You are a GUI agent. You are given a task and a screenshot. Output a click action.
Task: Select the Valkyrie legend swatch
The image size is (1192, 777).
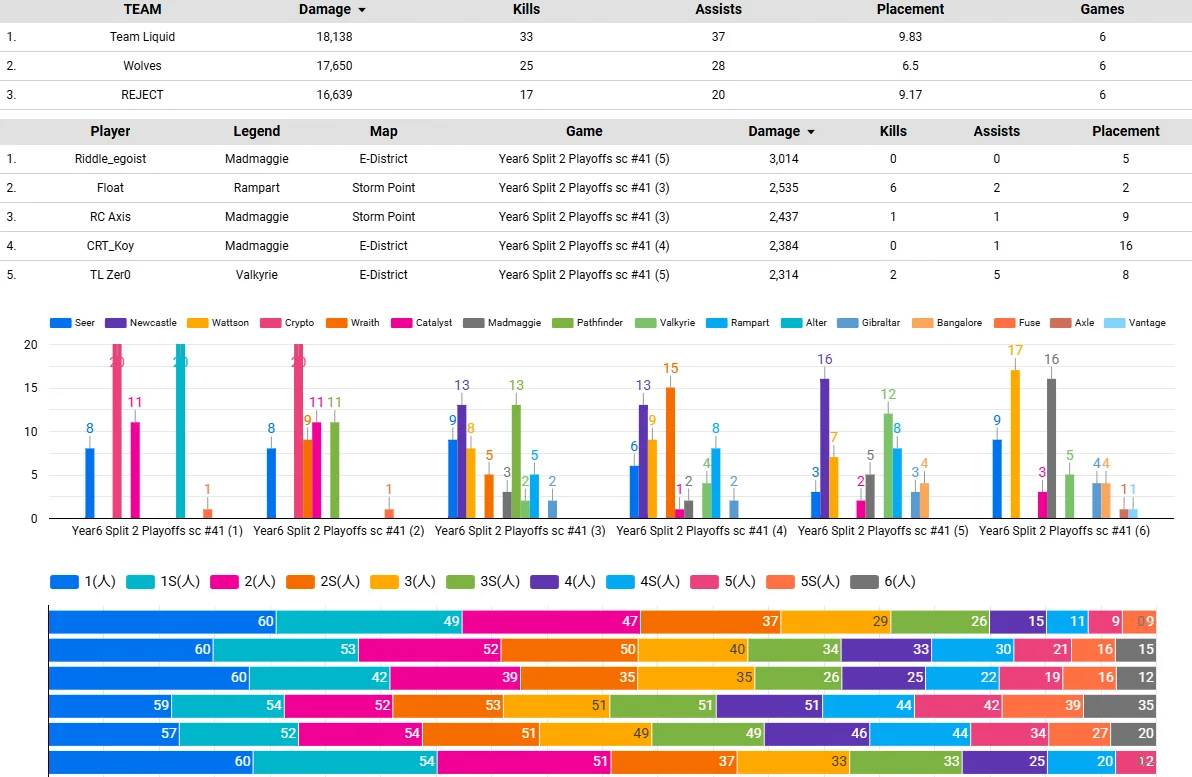click(x=645, y=323)
